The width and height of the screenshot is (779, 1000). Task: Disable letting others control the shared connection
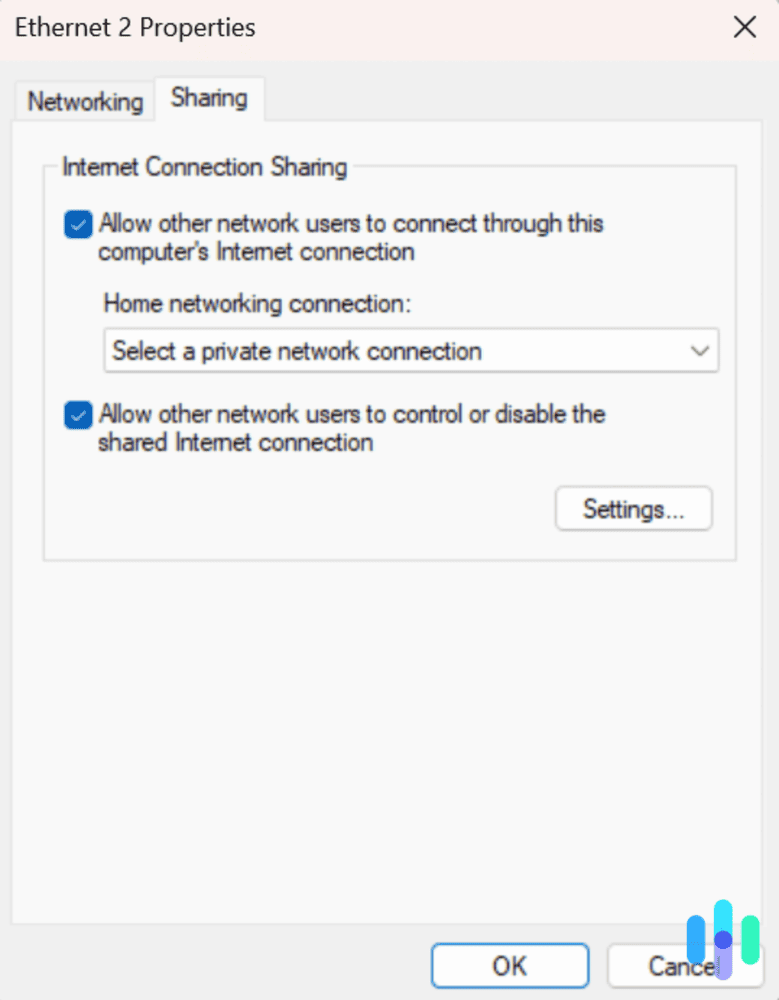point(77,415)
